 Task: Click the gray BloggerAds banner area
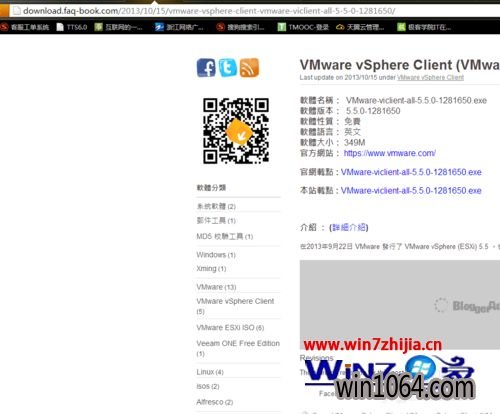point(400,305)
